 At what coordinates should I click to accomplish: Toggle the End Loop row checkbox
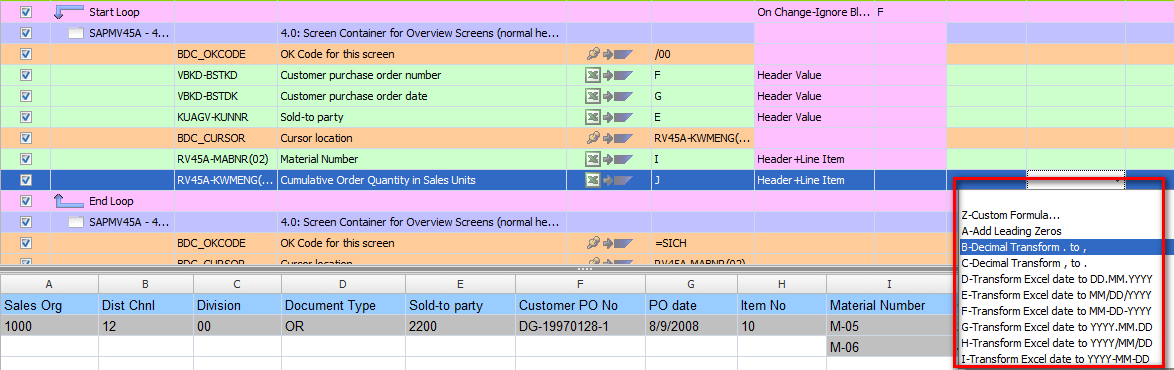pyautogui.click(x=26, y=201)
